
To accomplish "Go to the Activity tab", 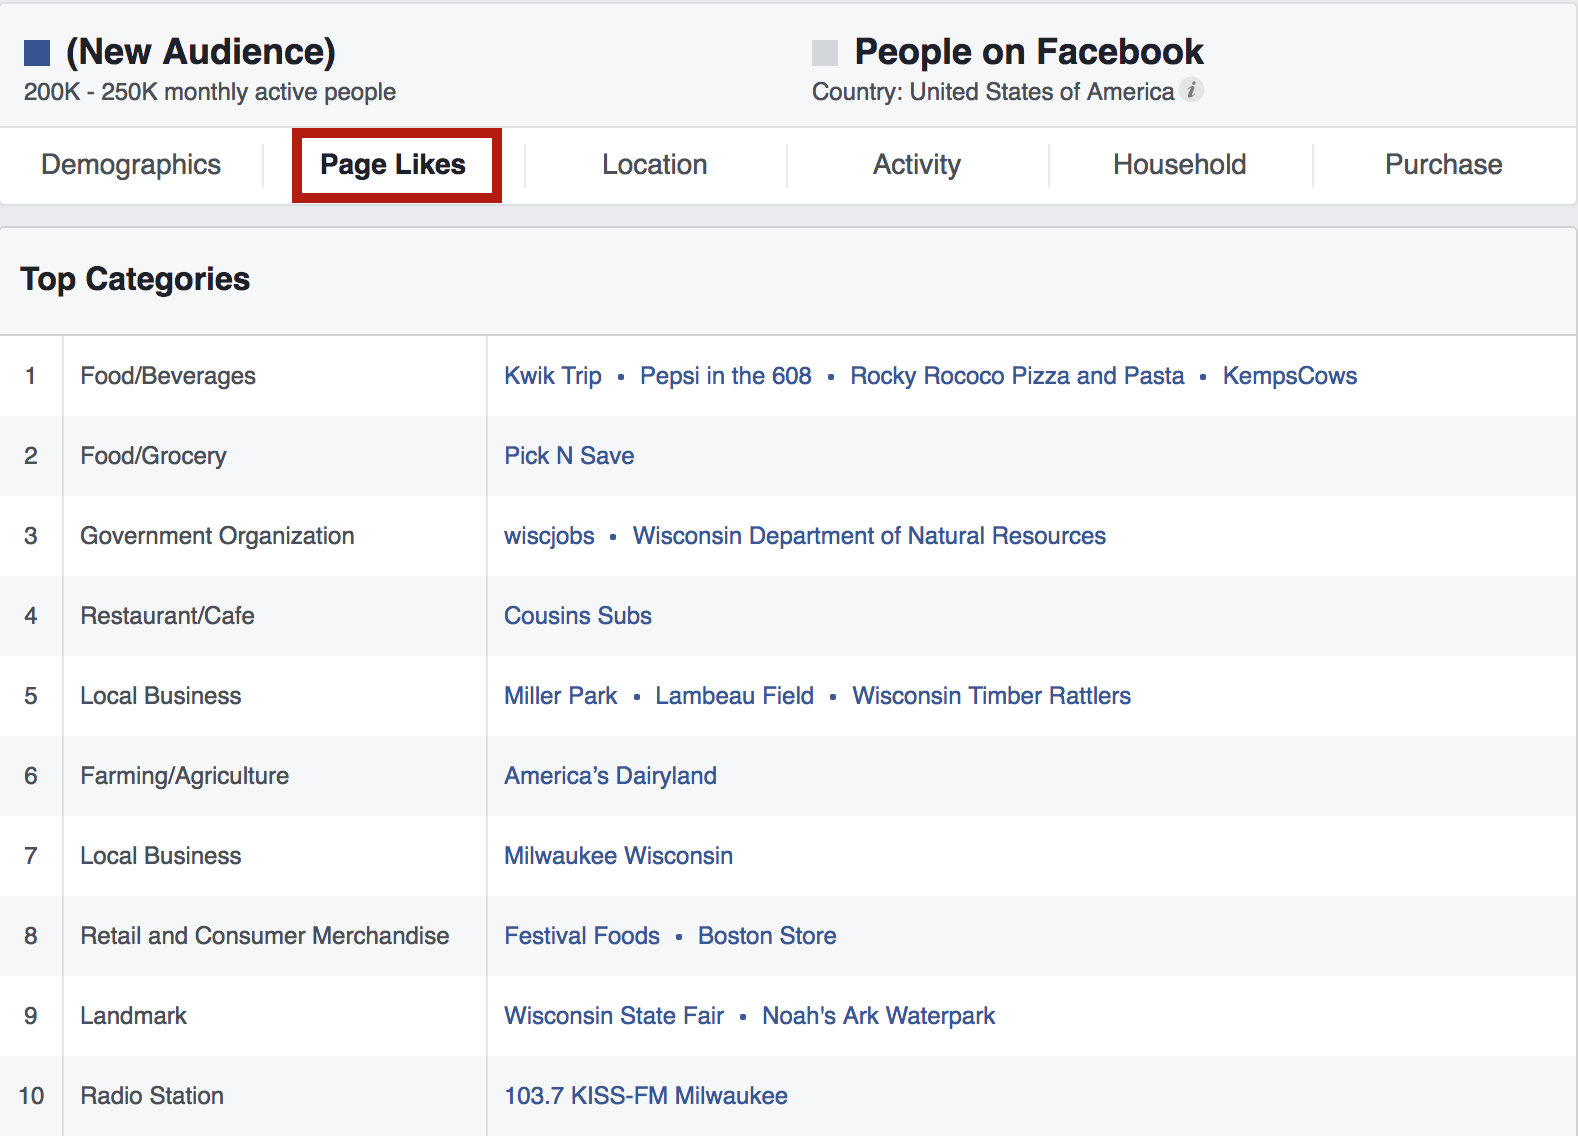I will coord(917,165).
